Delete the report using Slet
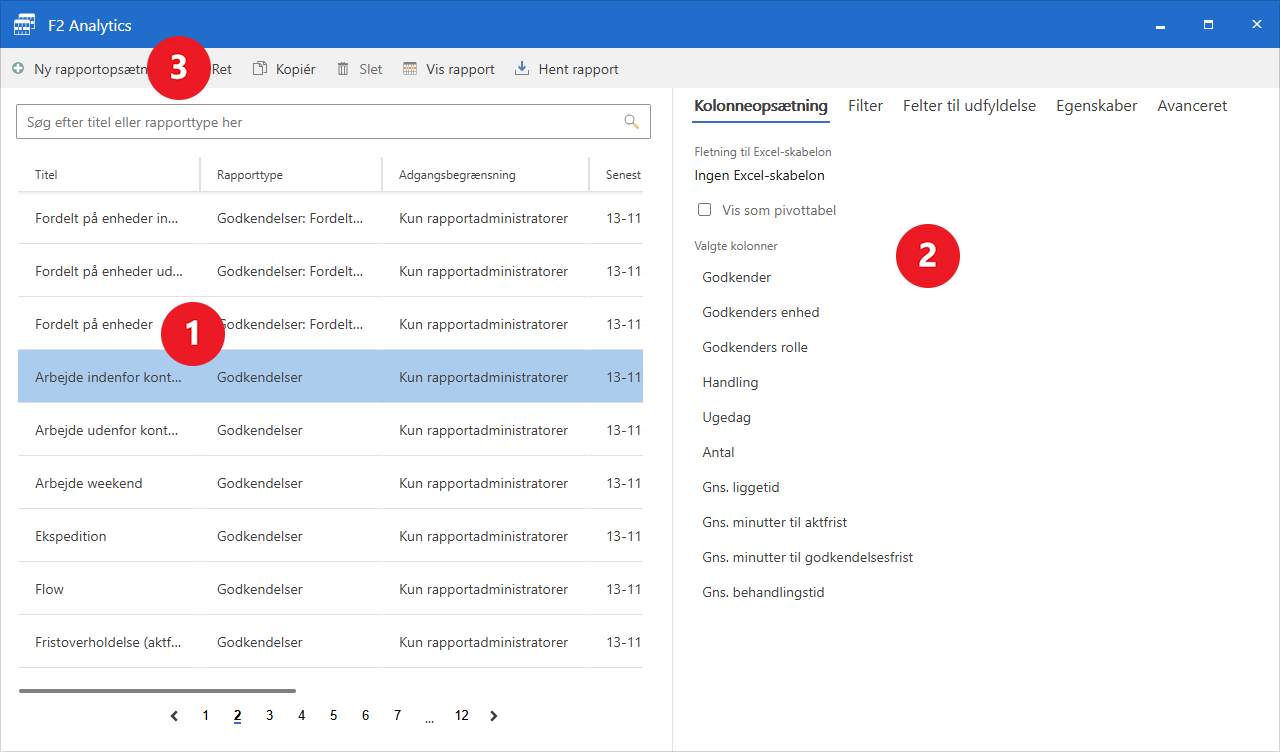This screenshot has width=1280, height=752. pyautogui.click(x=359, y=69)
